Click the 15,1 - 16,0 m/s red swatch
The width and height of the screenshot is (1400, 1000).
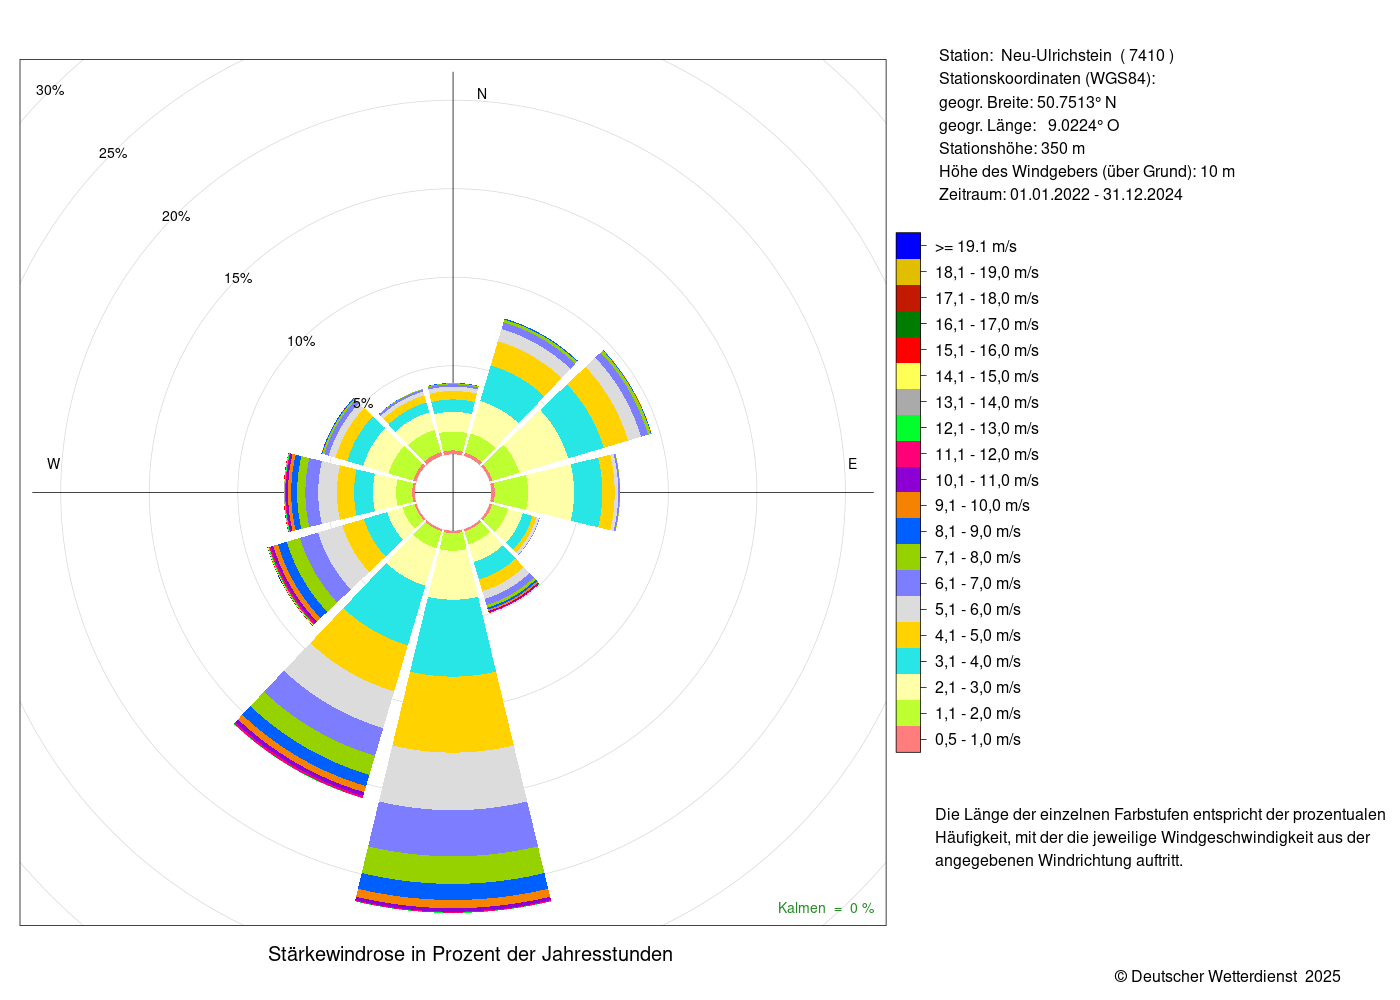tap(908, 350)
